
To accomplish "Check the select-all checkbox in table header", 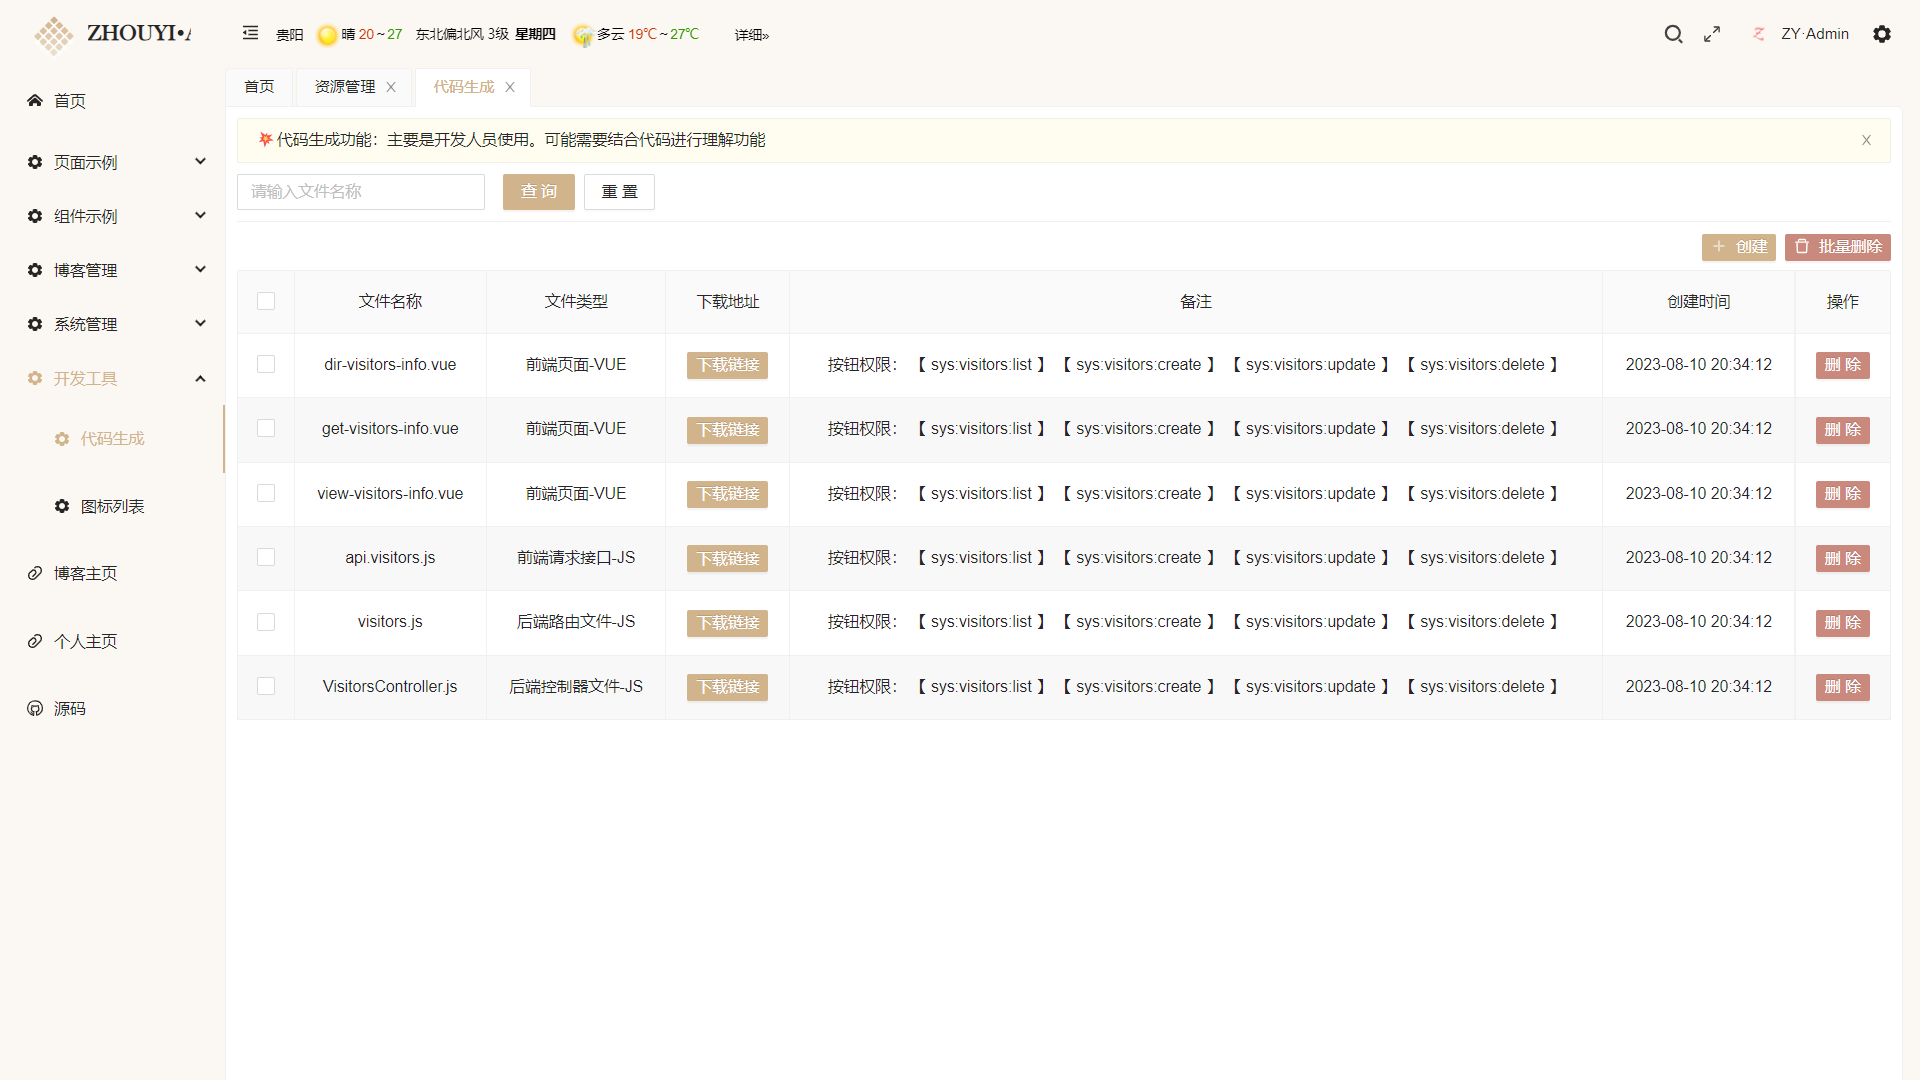I will (266, 301).
